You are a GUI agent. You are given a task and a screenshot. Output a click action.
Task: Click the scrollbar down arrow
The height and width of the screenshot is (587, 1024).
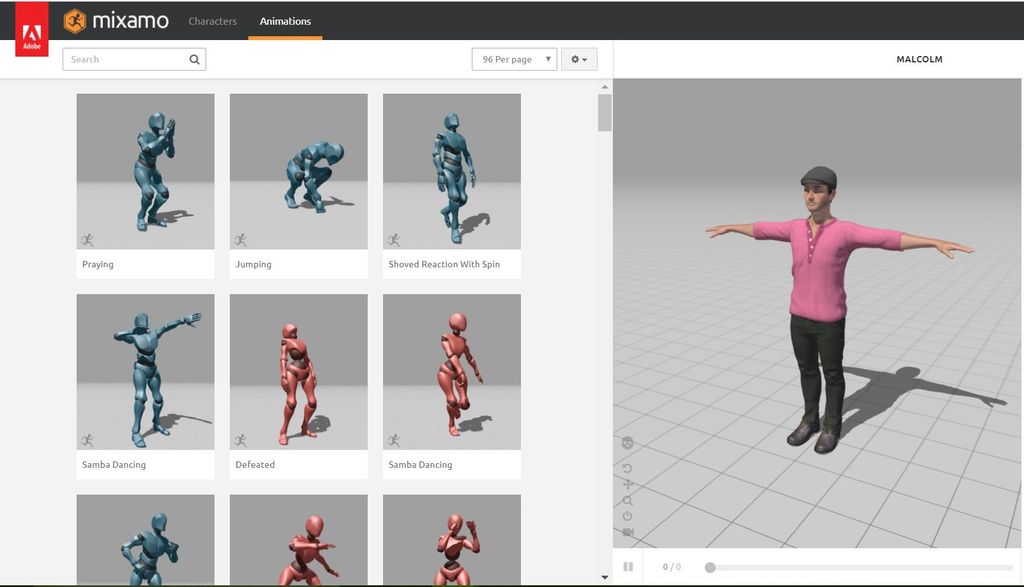(605, 577)
